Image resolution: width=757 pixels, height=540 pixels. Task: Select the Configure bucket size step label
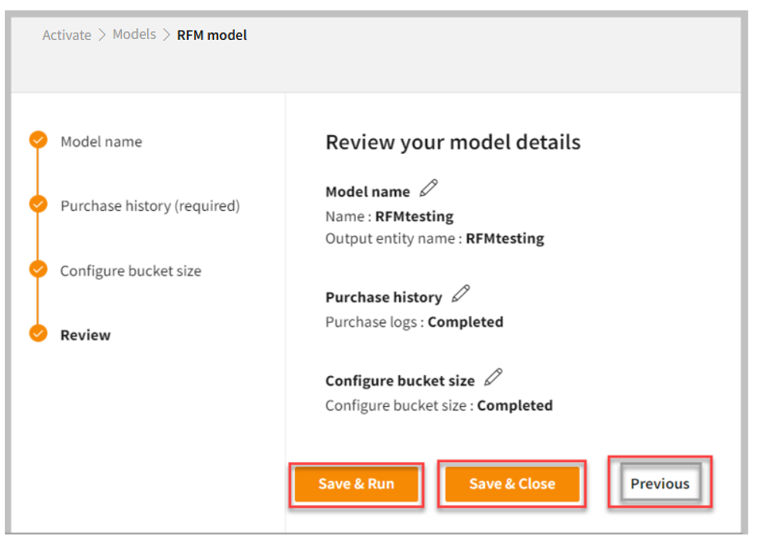pyautogui.click(x=130, y=271)
